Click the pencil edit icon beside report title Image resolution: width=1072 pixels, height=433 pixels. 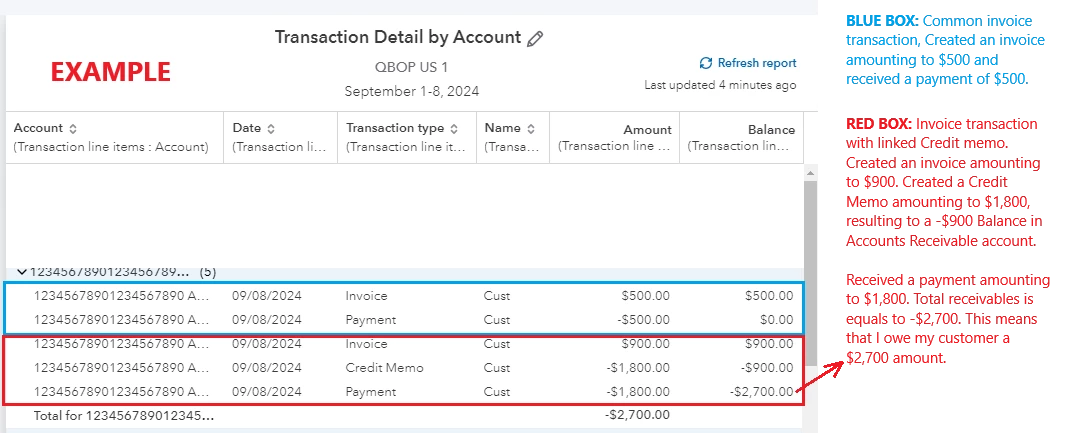pyautogui.click(x=535, y=39)
